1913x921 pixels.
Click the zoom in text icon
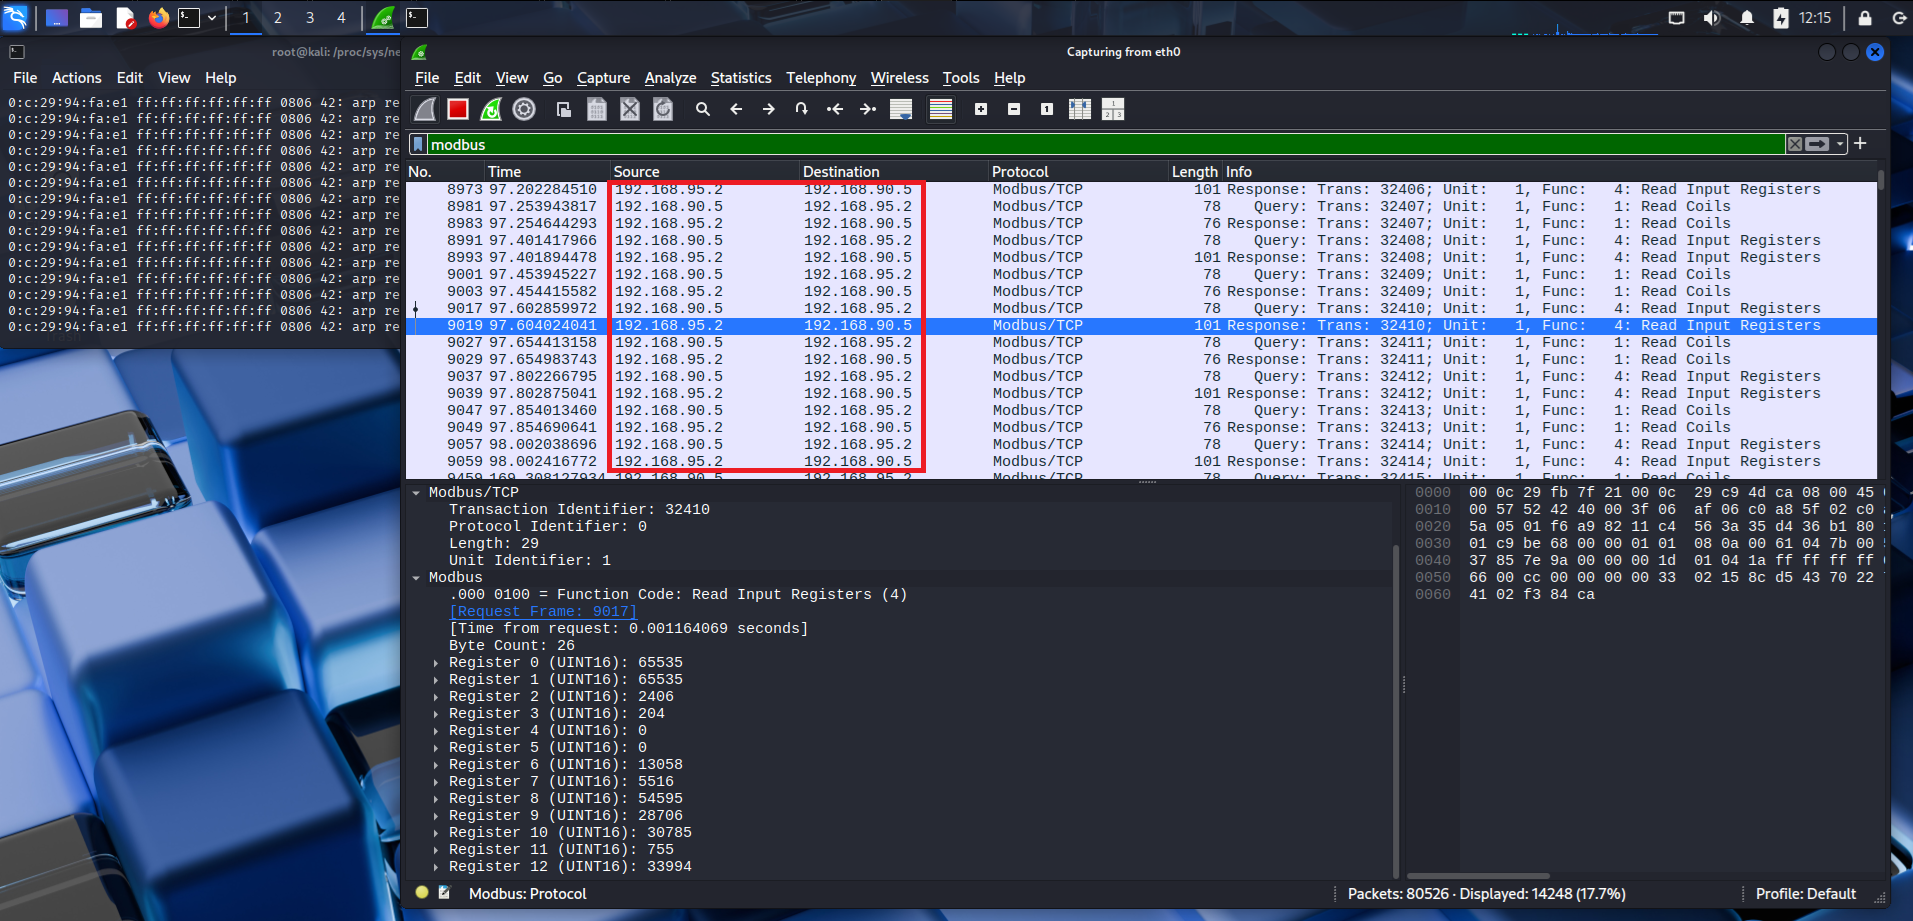coord(981,109)
